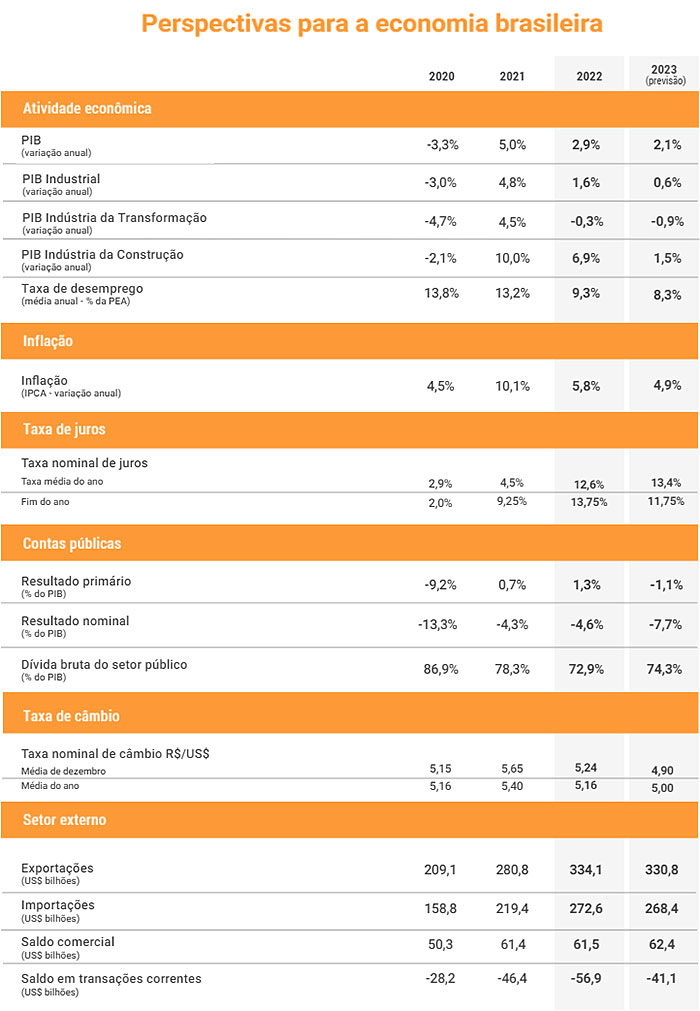
Task: Click the Inflação orange section banner
Action: pos(350,341)
